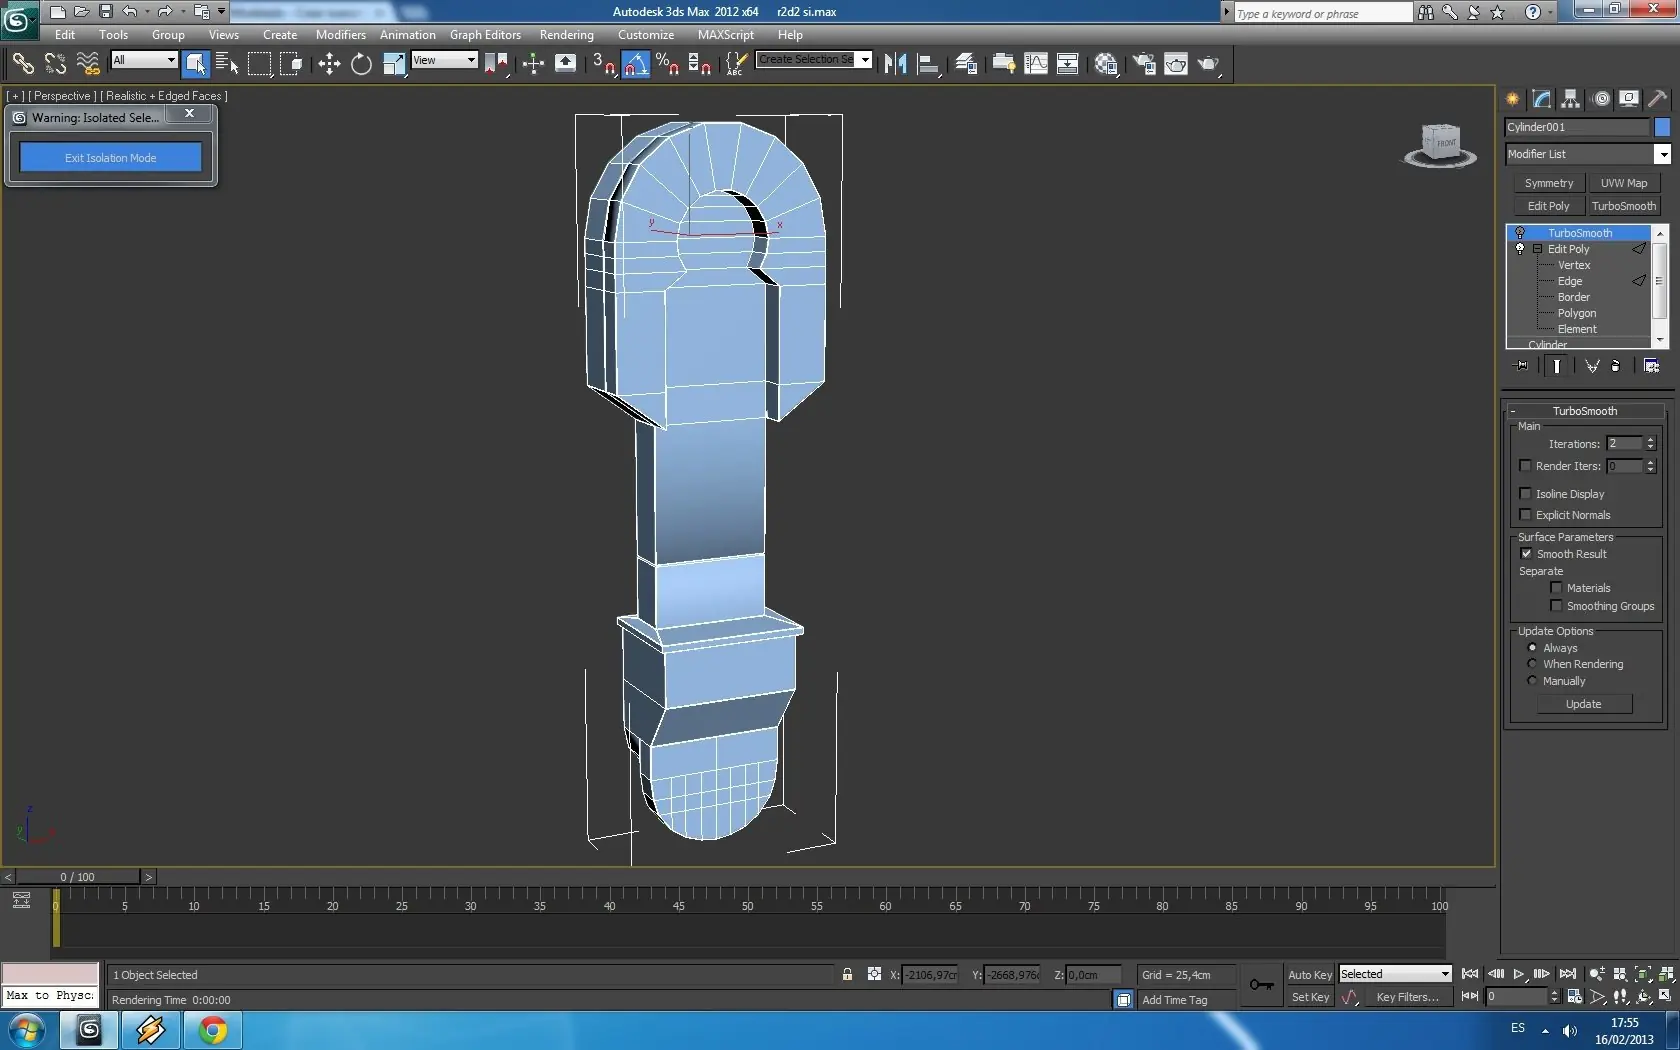Select the Move tool in main toolbar
This screenshot has height=1050, width=1680.
[x=329, y=64]
